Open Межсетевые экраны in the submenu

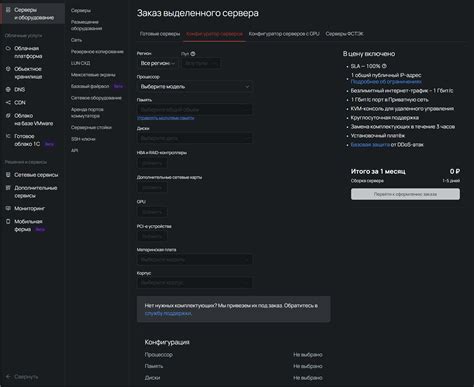tap(93, 75)
